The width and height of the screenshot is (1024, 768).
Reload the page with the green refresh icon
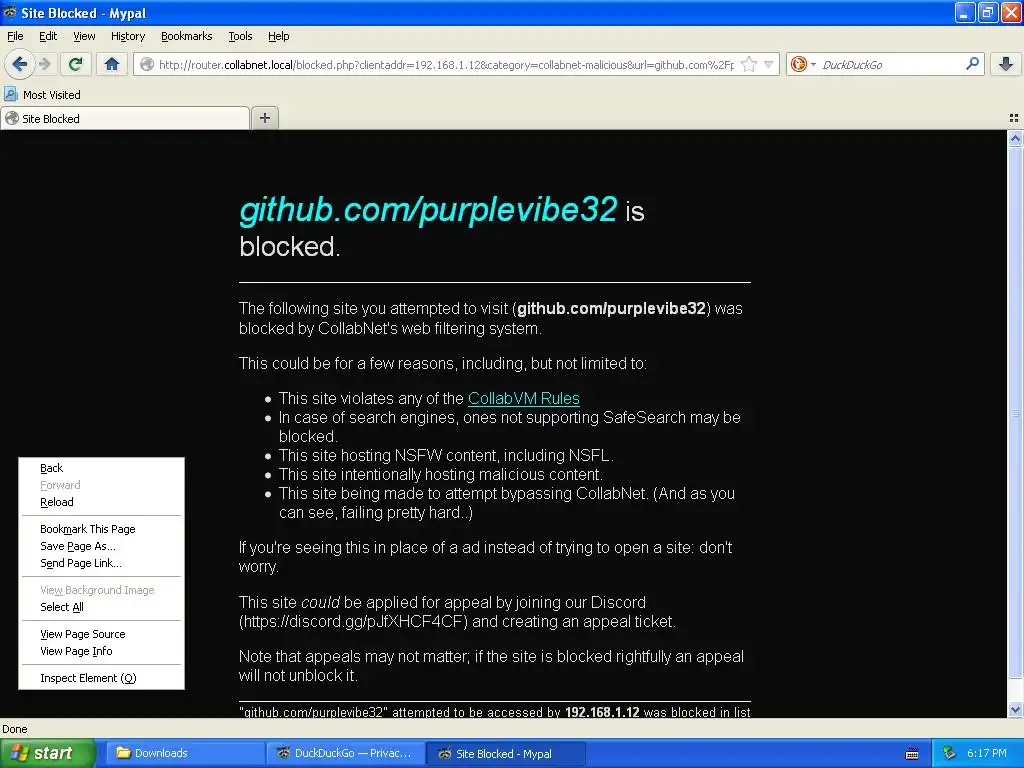(76, 64)
